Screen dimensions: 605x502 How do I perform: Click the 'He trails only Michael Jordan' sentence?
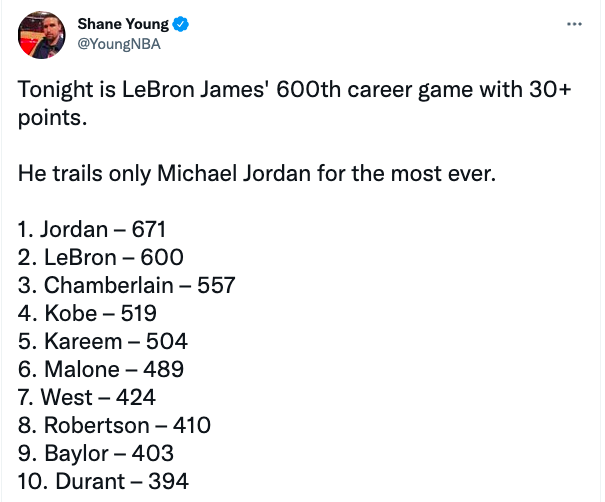(x=257, y=173)
